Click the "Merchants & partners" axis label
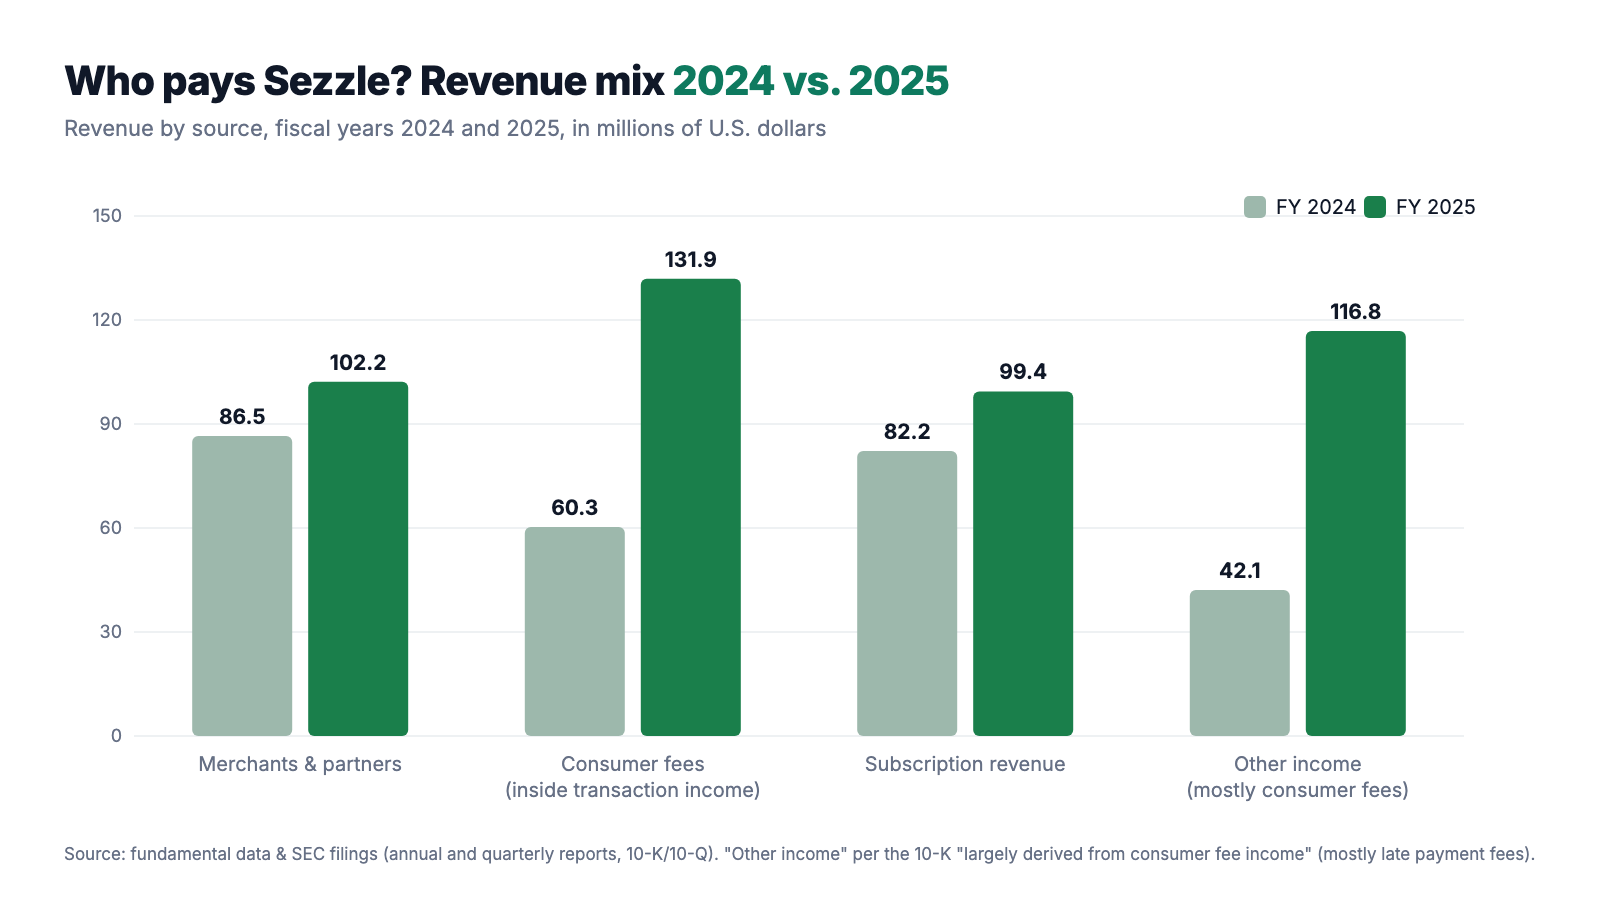The height and width of the screenshot is (900, 1600). [300, 764]
